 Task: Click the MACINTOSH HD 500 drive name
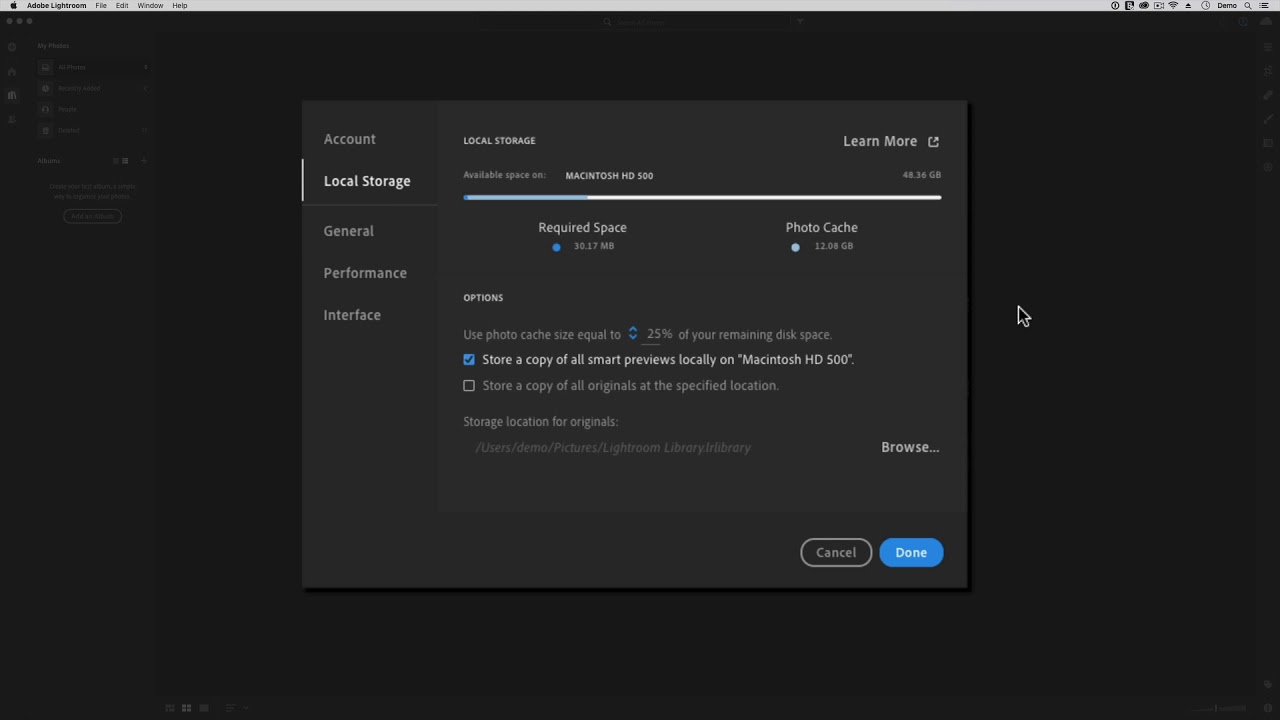[609, 176]
